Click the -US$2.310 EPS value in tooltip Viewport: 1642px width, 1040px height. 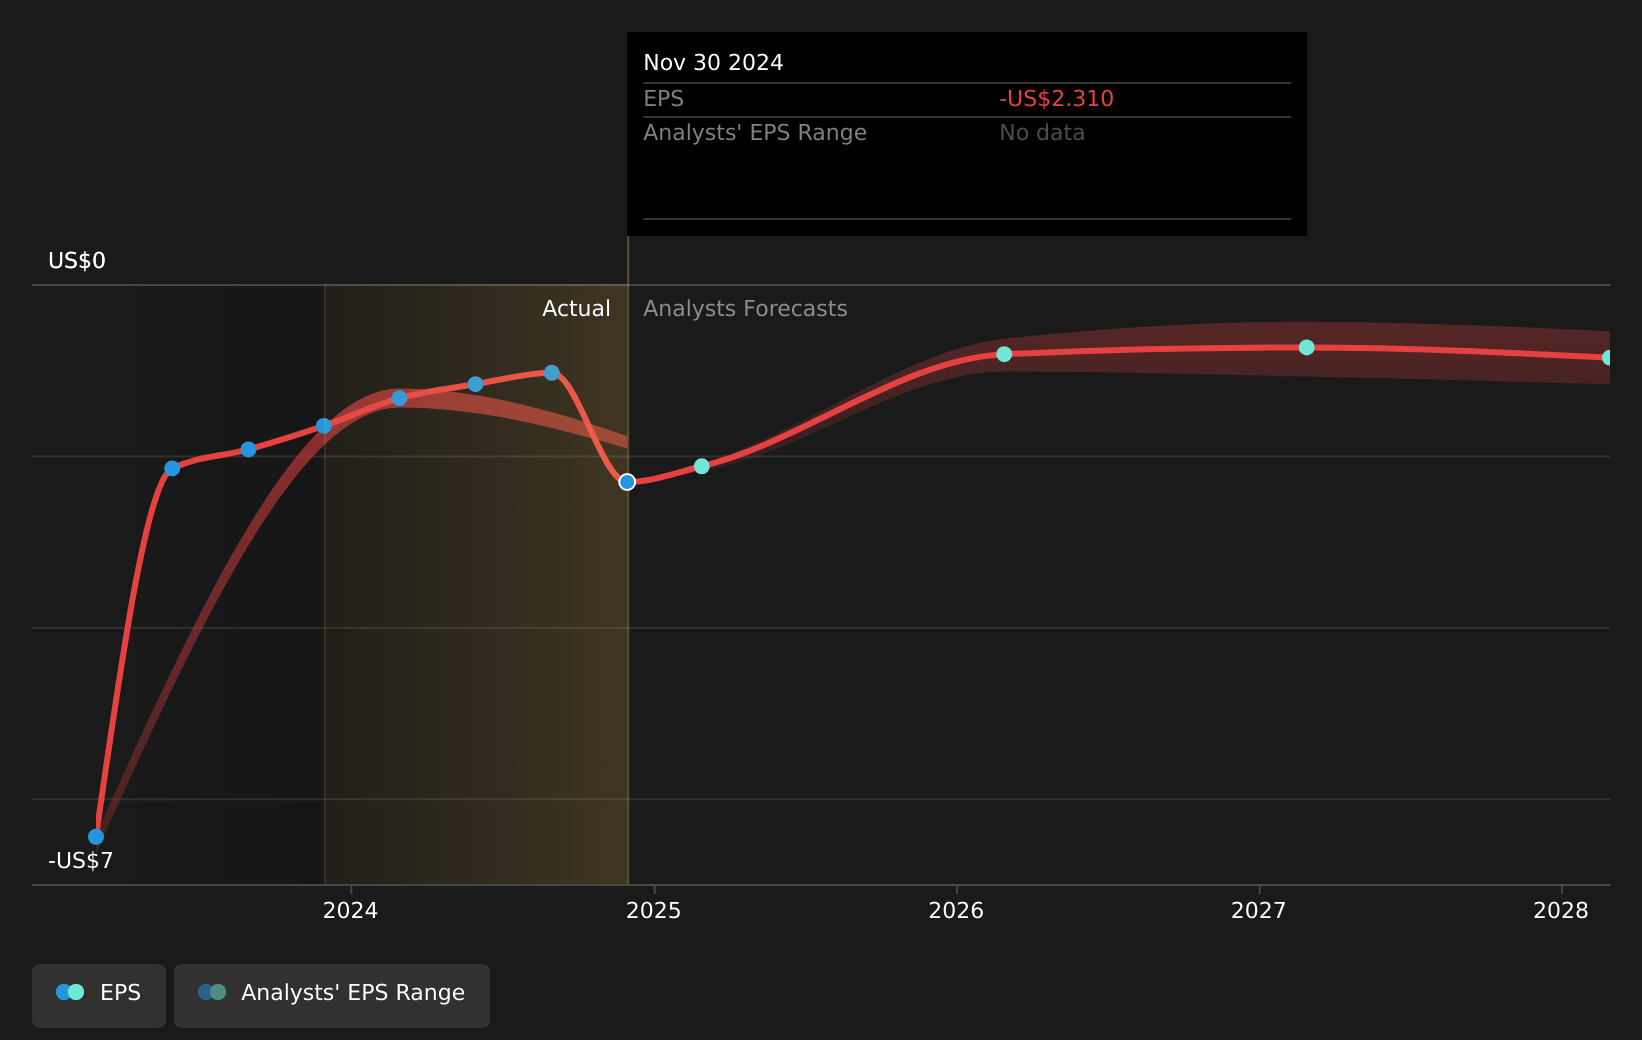pyautogui.click(x=1056, y=99)
